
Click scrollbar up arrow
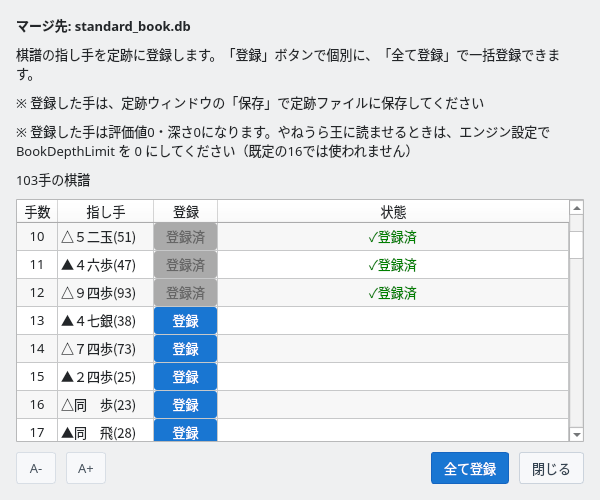[x=576, y=208]
